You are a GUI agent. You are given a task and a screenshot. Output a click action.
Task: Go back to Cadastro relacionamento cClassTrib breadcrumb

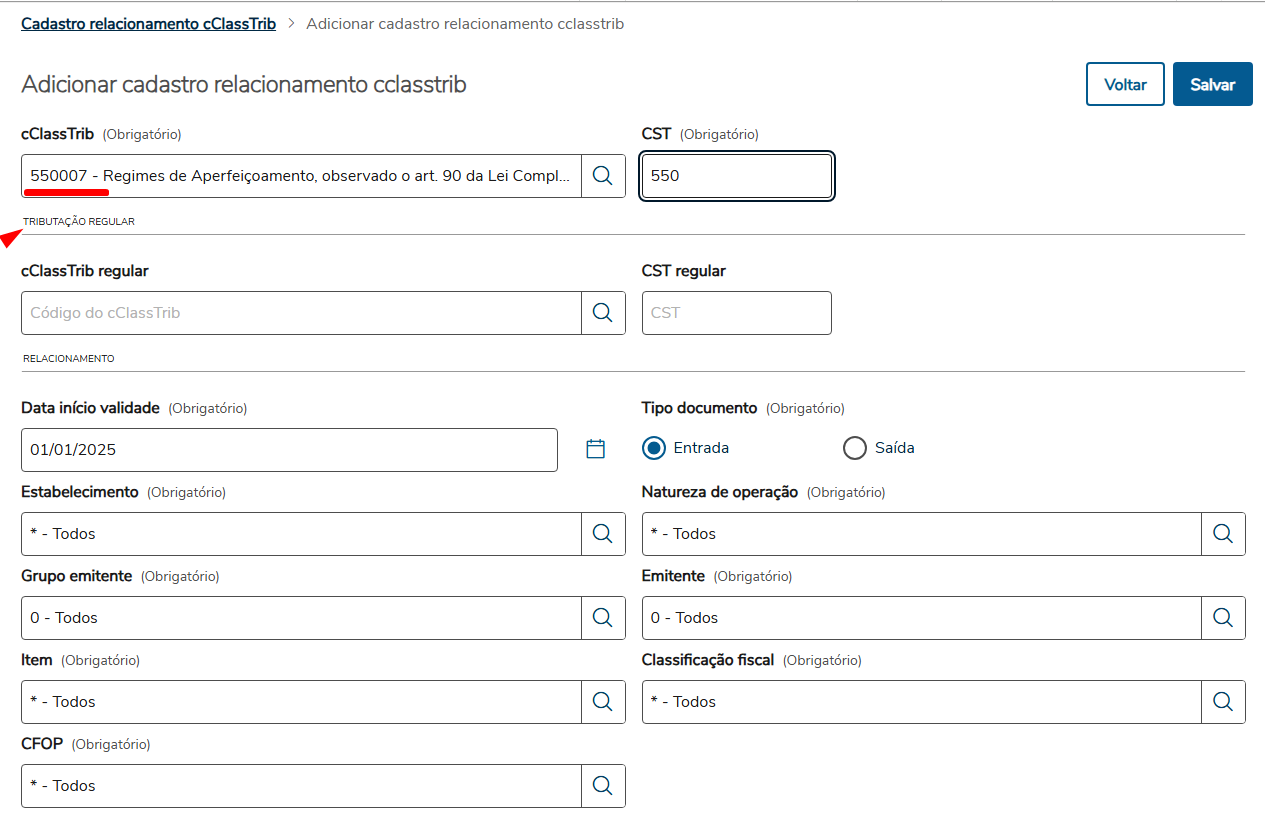pos(148,23)
